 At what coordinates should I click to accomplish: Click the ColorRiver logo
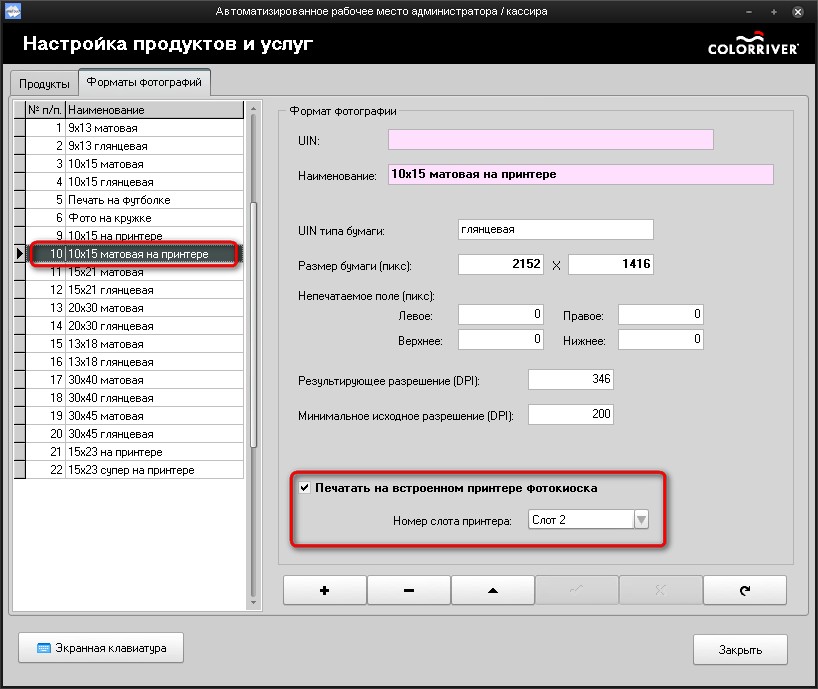(752, 45)
